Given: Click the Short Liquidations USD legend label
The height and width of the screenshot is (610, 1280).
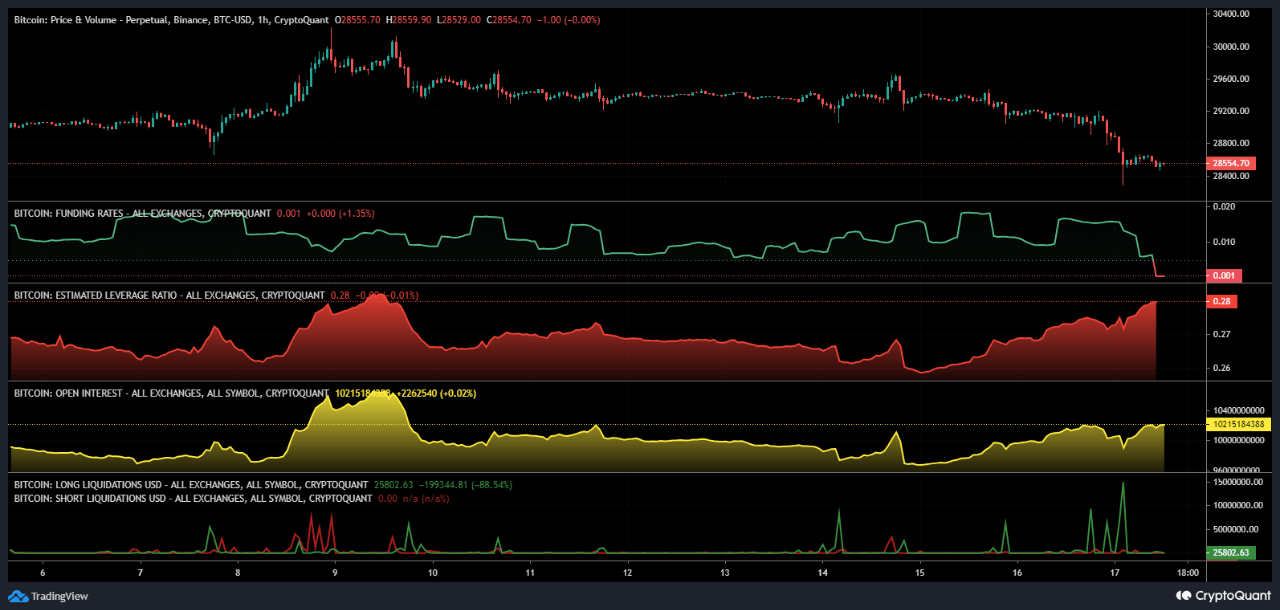Looking at the screenshot, I should 194,497.
